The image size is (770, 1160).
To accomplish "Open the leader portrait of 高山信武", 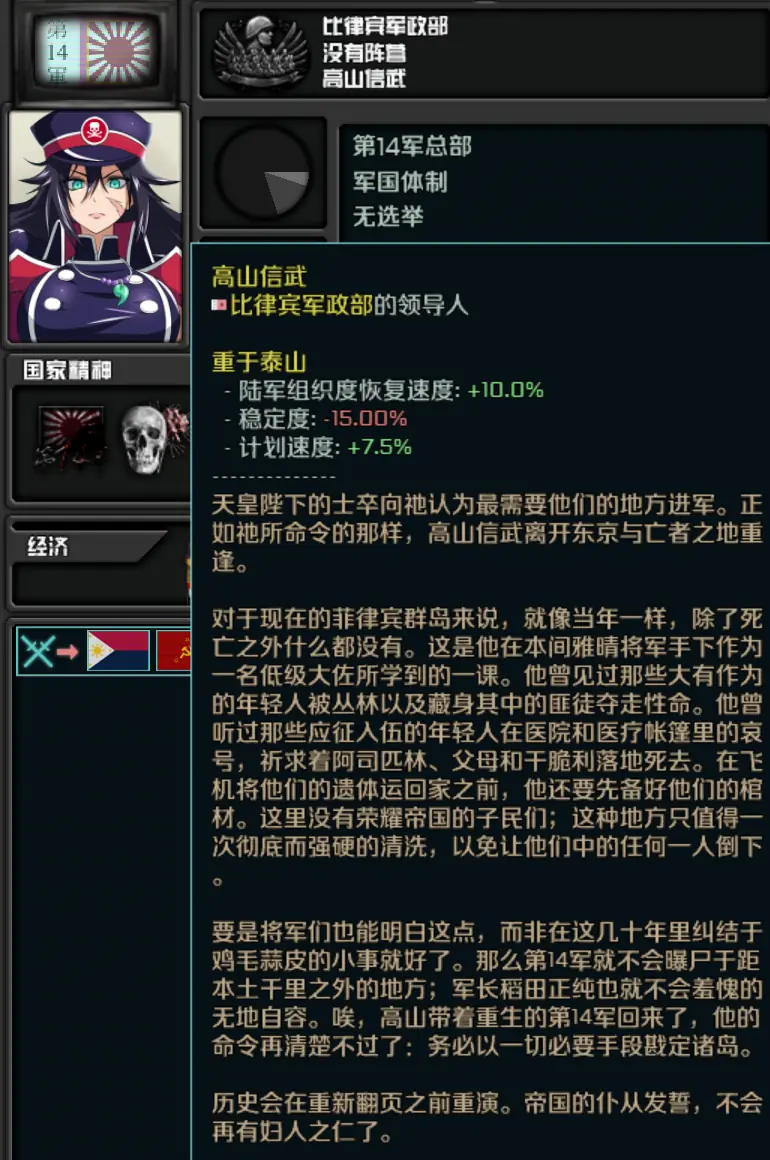I will point(95,227).
